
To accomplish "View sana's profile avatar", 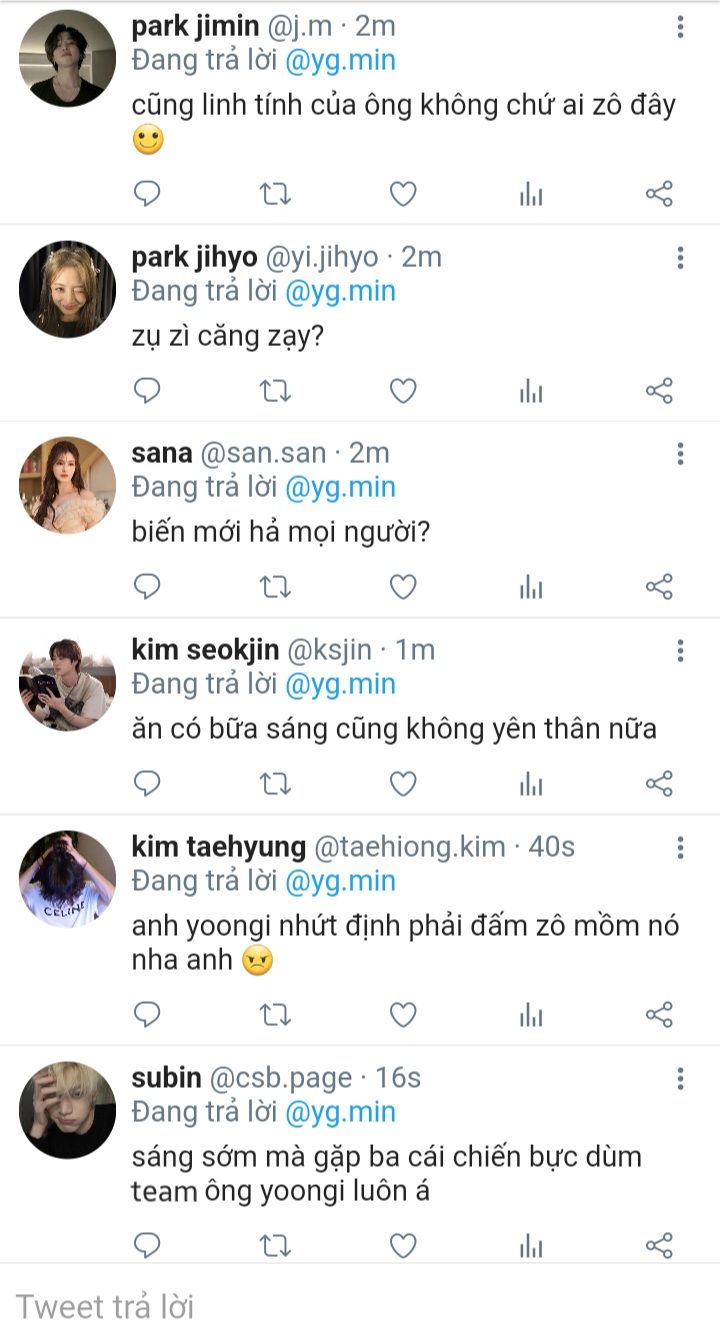I will point(68,484).
